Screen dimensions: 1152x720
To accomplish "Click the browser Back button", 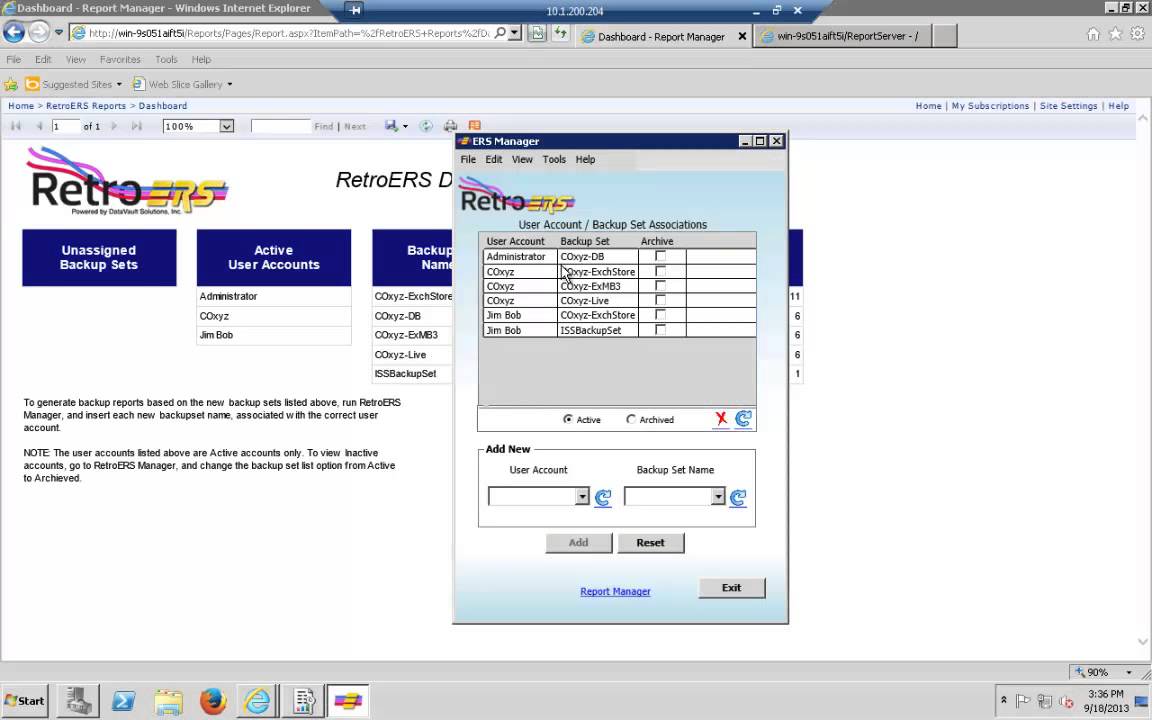I will (x=14, y=32).
